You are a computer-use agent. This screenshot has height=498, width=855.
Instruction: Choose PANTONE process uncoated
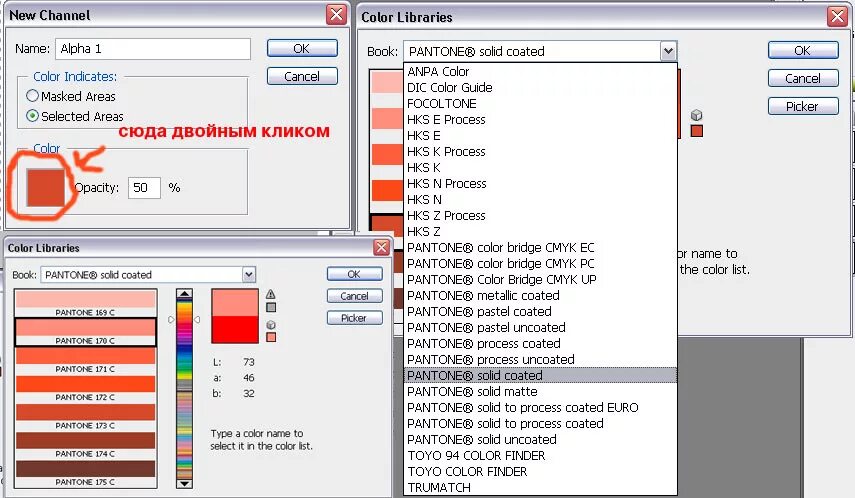point(540,359)
